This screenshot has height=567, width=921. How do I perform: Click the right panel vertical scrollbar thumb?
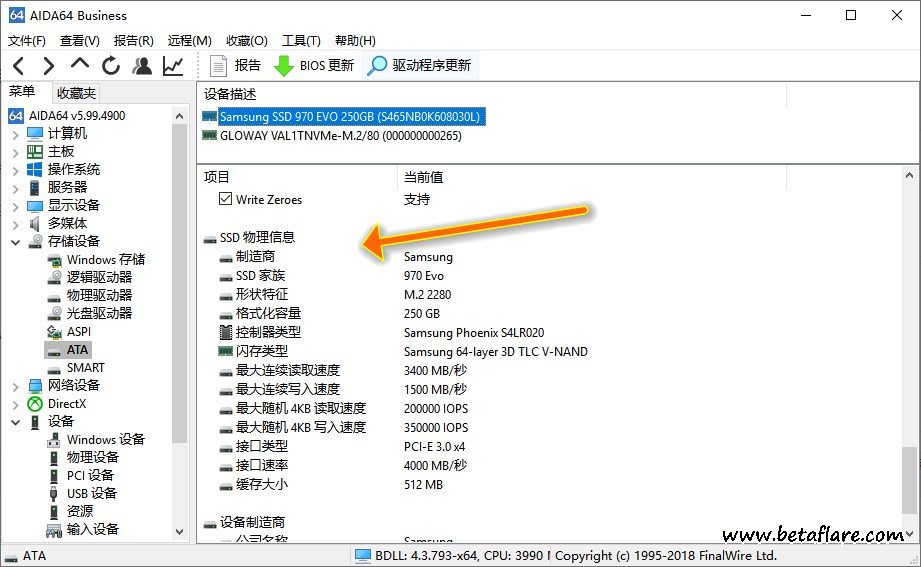coord(910,482)
